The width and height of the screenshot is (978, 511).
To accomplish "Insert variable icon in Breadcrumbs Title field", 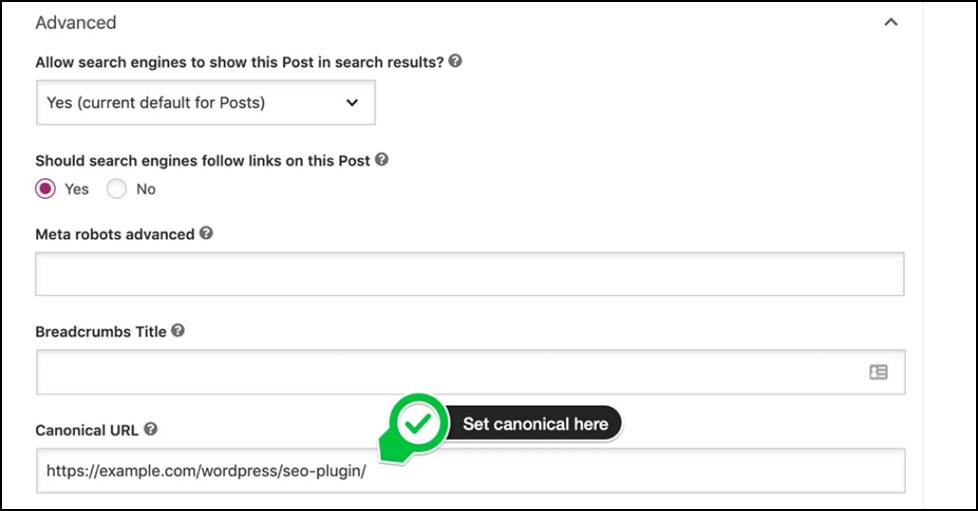I will [x=878, y=372].
